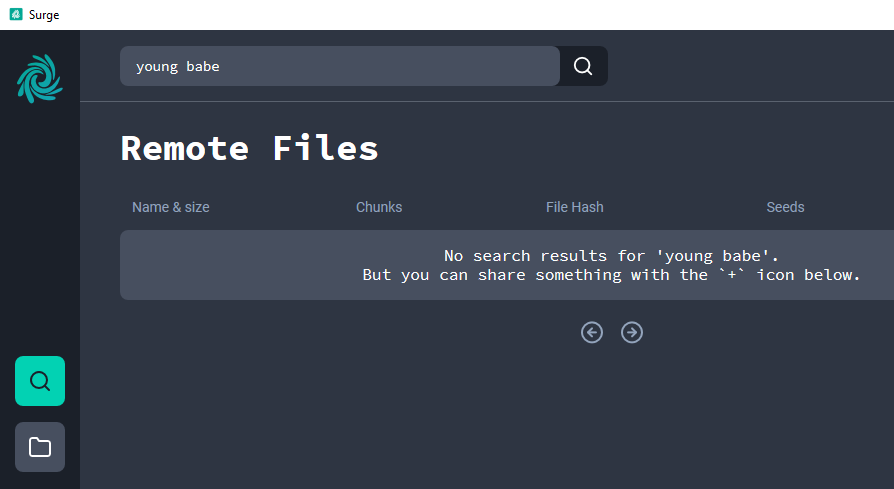Open the folder icon in the sidebar
This screenshot has height=489, width=894.
[40, 447]
